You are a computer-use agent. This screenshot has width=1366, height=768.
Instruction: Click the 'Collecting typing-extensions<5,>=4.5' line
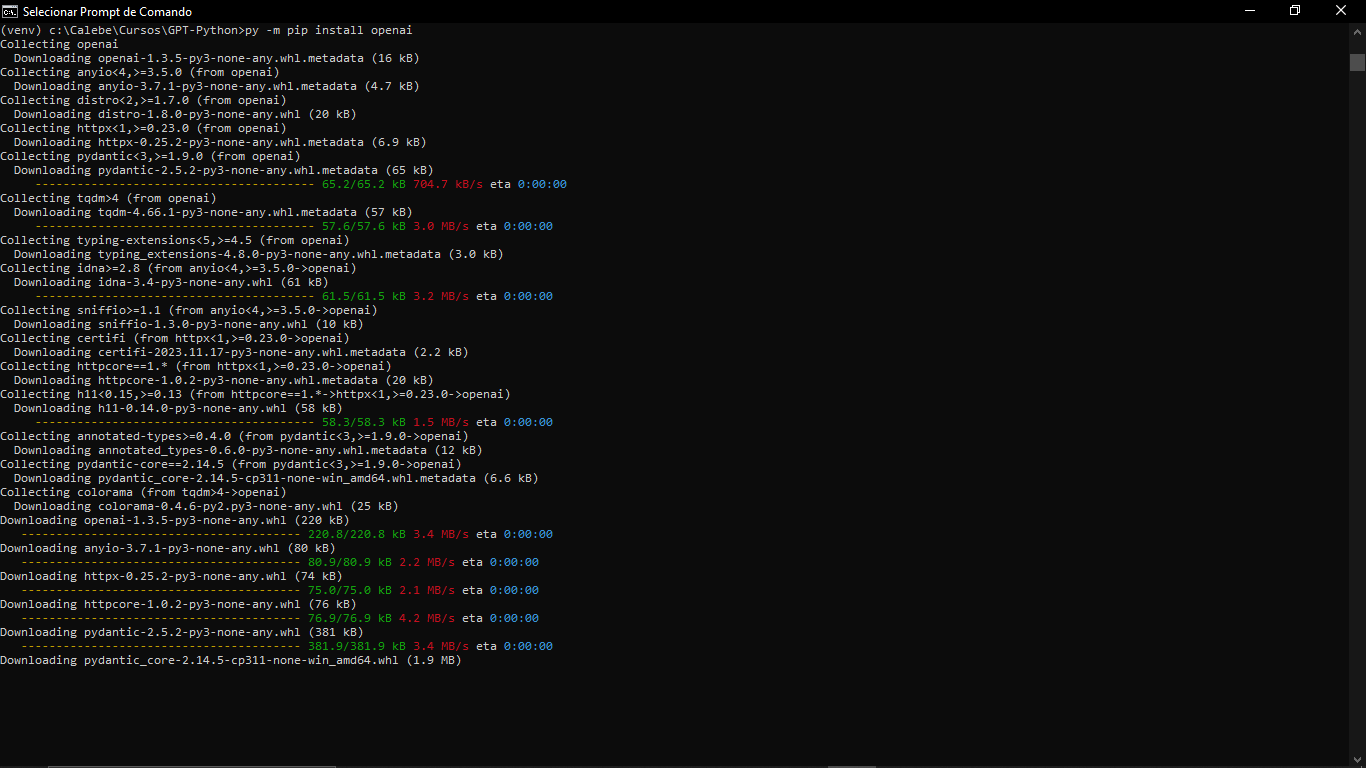175,240
